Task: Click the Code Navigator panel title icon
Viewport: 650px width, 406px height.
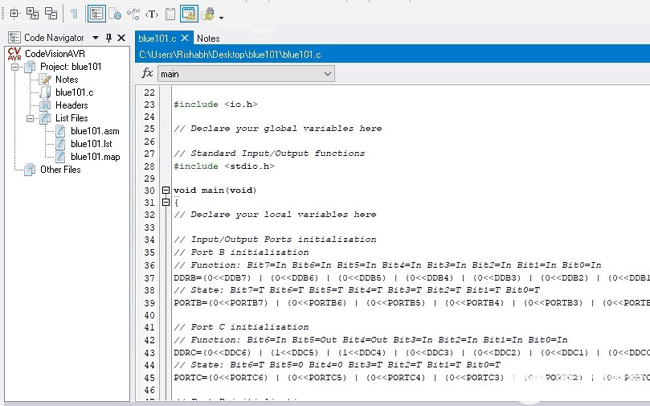Action: (14, 38)
